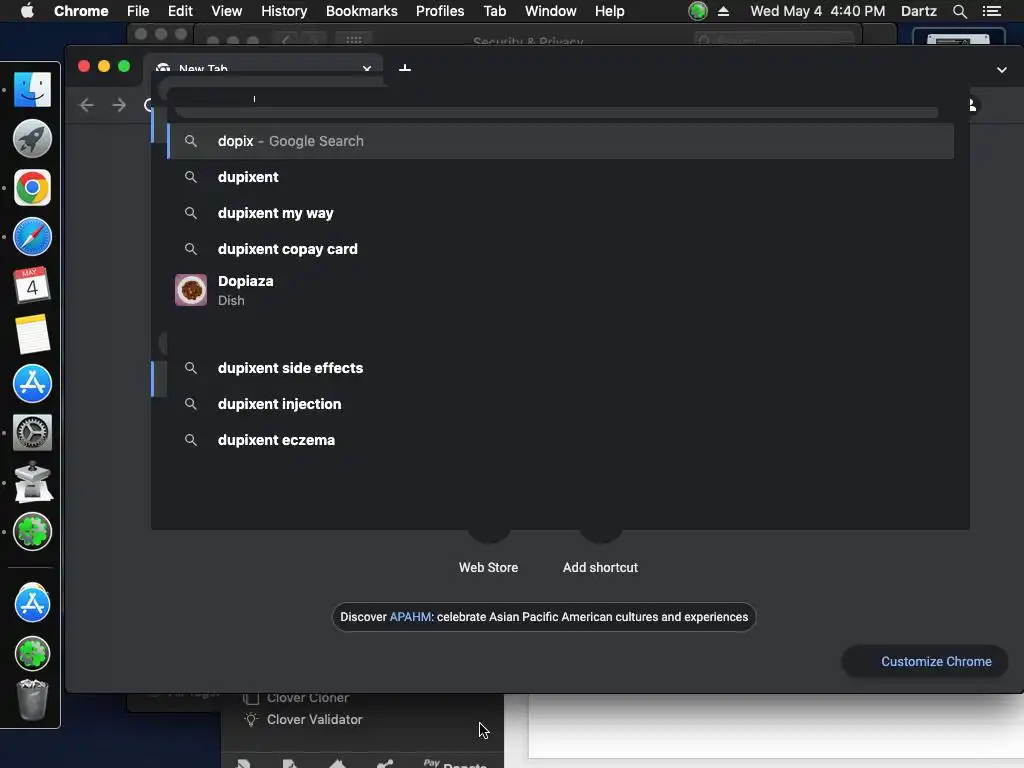The width and height of the screenshot is (1024, 768).
Task: Open Spotlight search in menu bar
Action: pyautogui.click(x=959, y=11)
